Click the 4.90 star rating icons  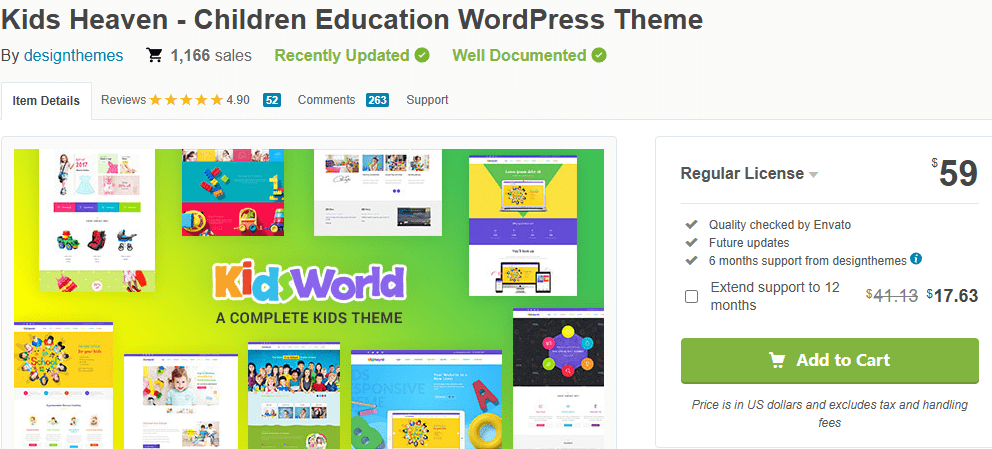point(186,100)
